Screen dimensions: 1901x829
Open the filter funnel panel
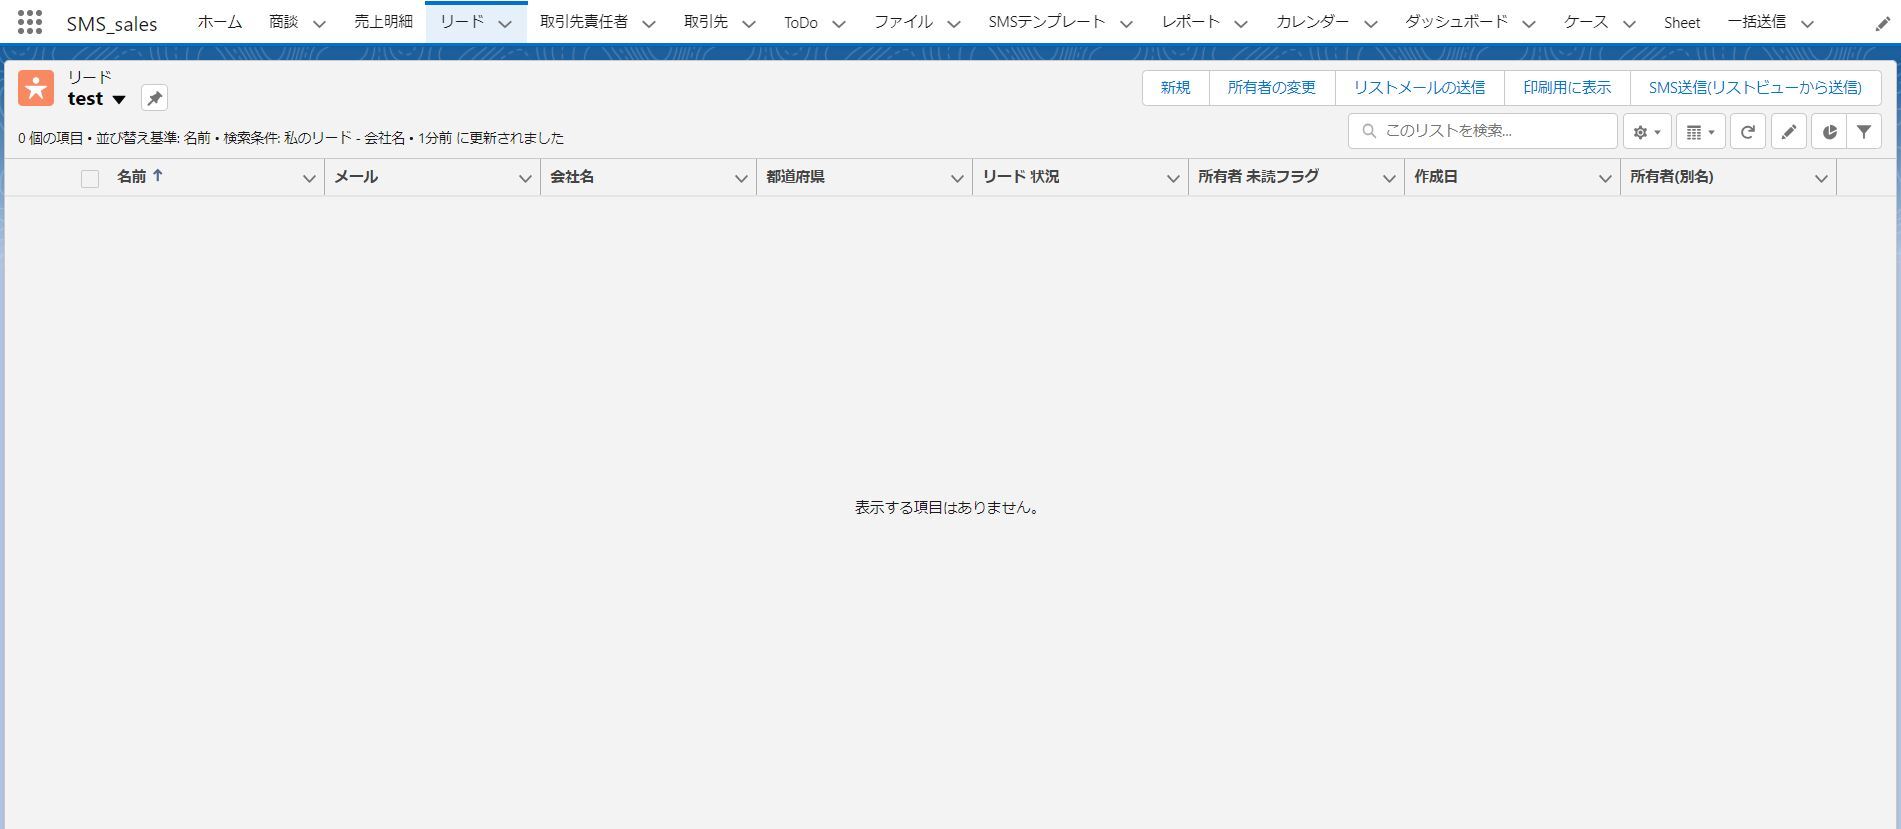[x=1864, y=132]
